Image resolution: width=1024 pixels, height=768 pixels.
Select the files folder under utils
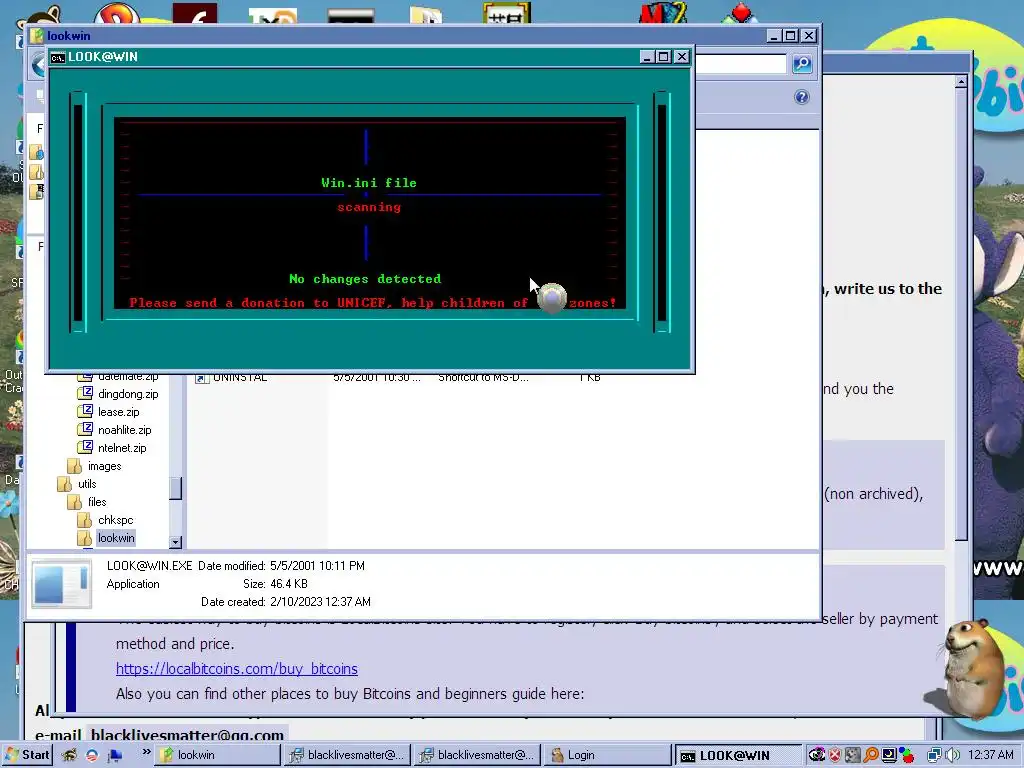[87, 502]
